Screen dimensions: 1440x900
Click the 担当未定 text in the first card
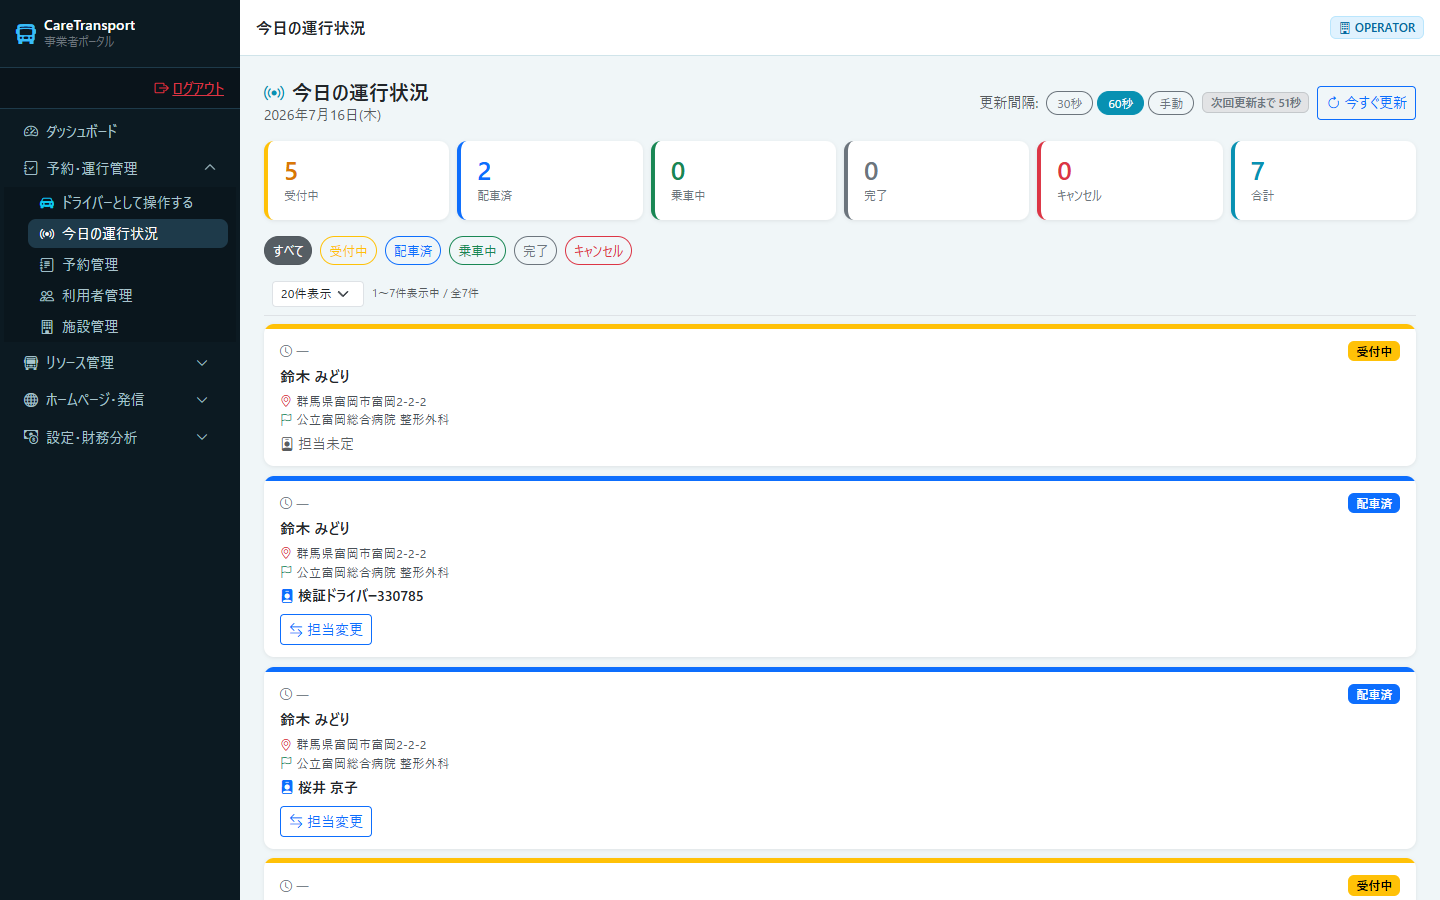pos(326,444)
